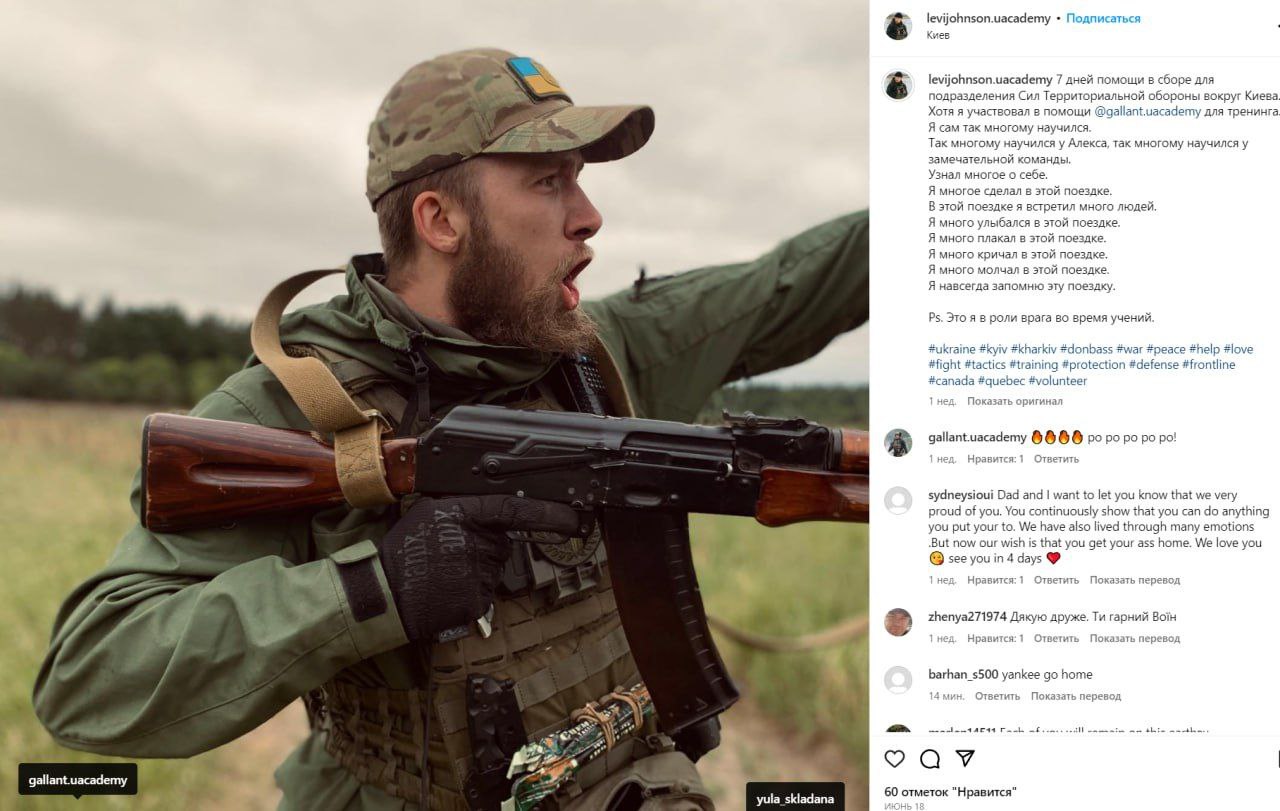Click gallant.uacademy commenter avatar
The height and width of the screenshot is (811, 1280).
click(x=898, y=443)
